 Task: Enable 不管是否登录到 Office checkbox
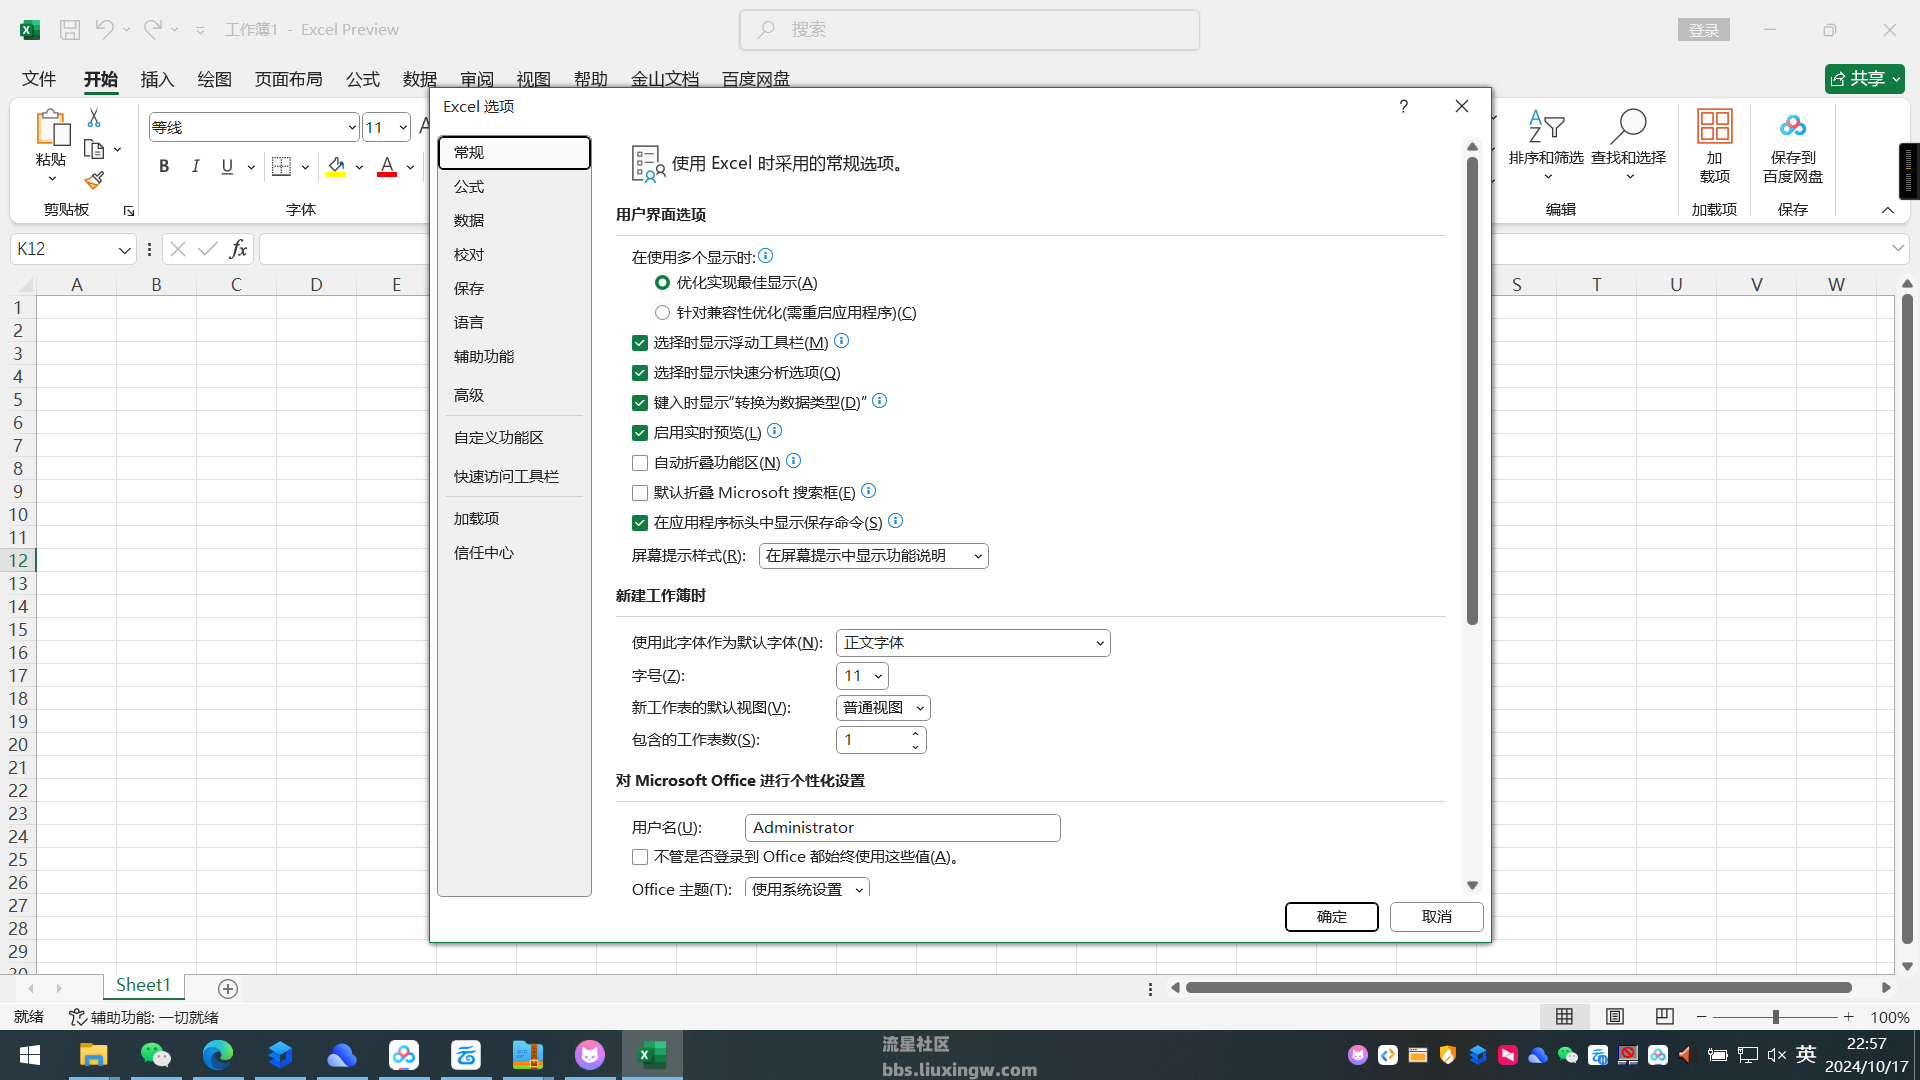tap(640, 857)
